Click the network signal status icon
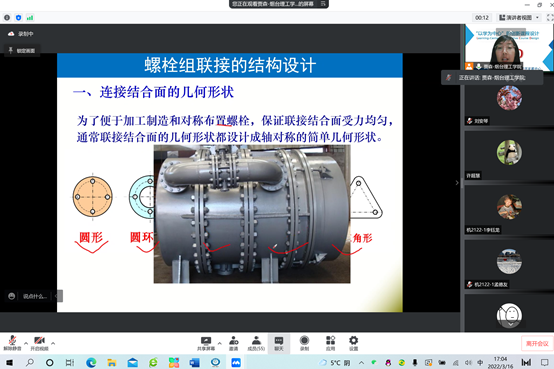 click(x=30, y=17)
